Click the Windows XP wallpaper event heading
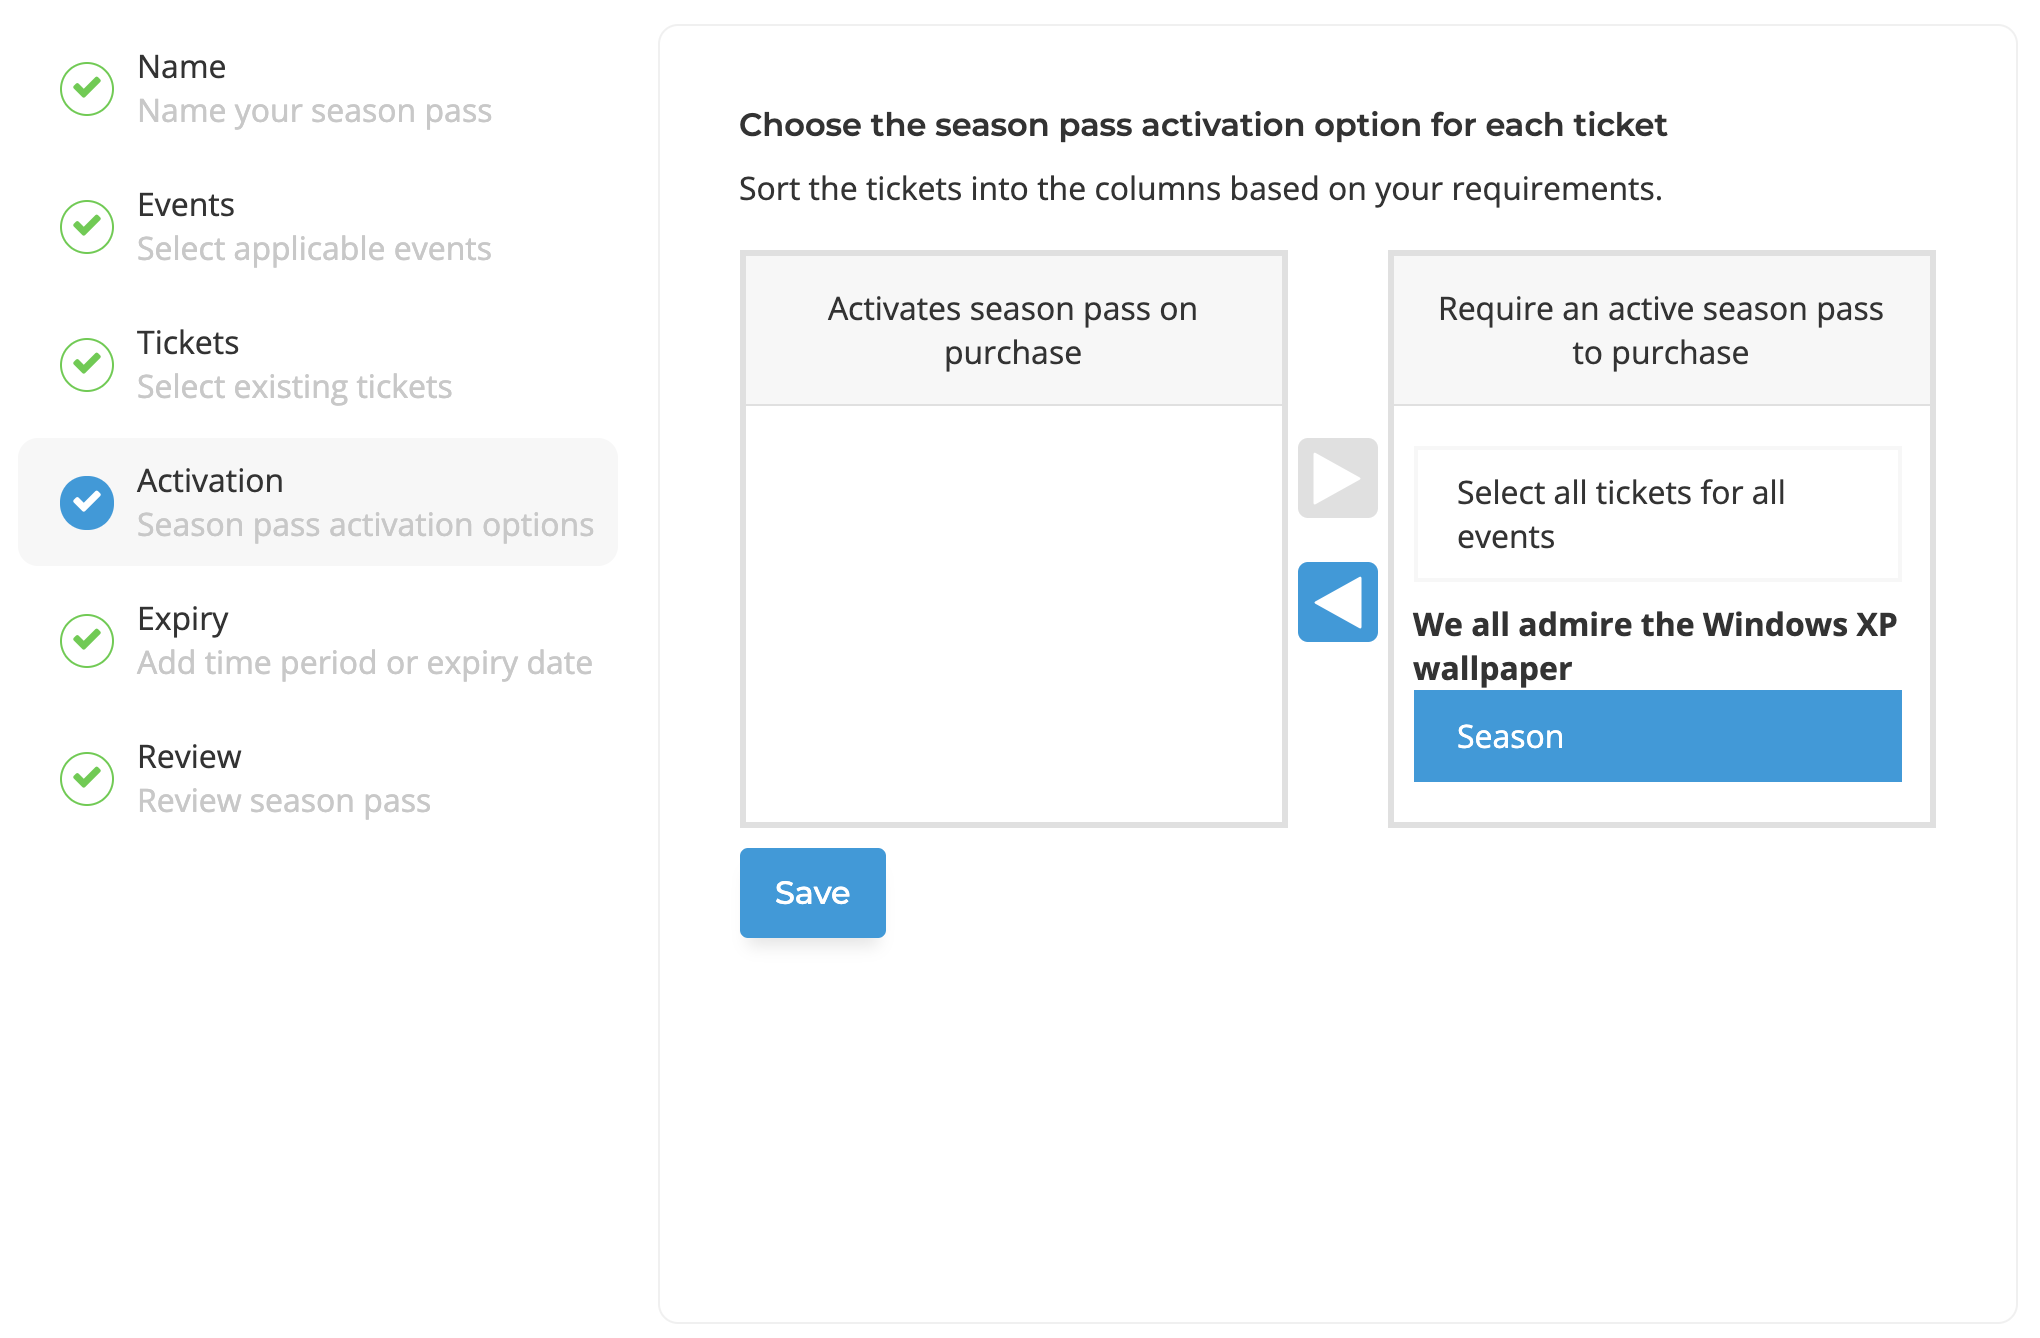 tap(1655, 646)
